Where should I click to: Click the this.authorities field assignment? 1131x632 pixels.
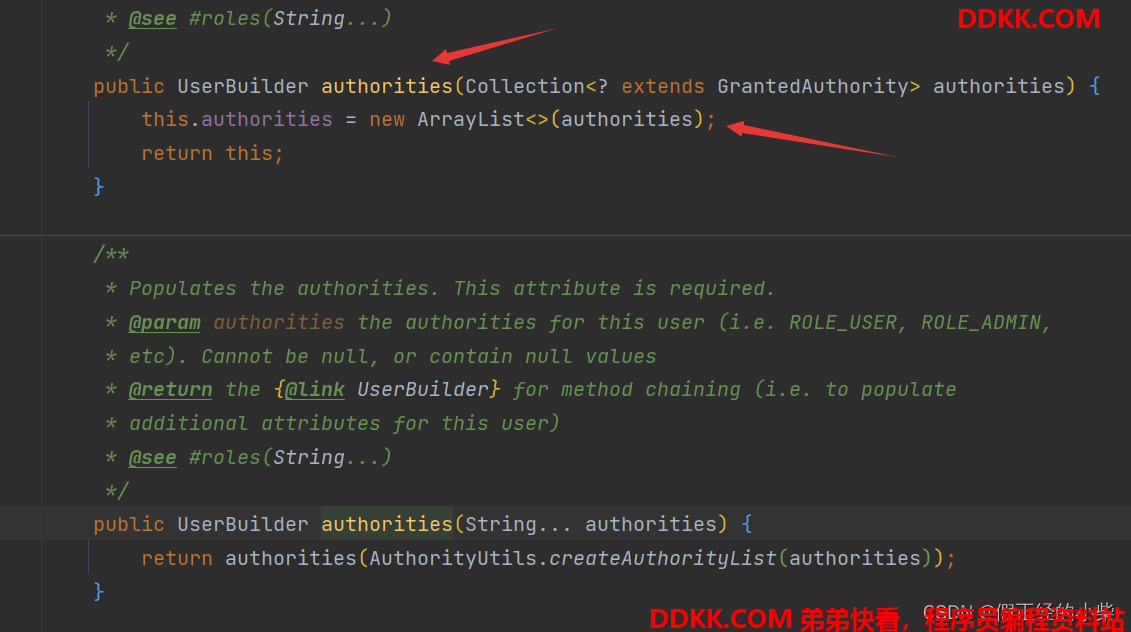pos(236,120)
